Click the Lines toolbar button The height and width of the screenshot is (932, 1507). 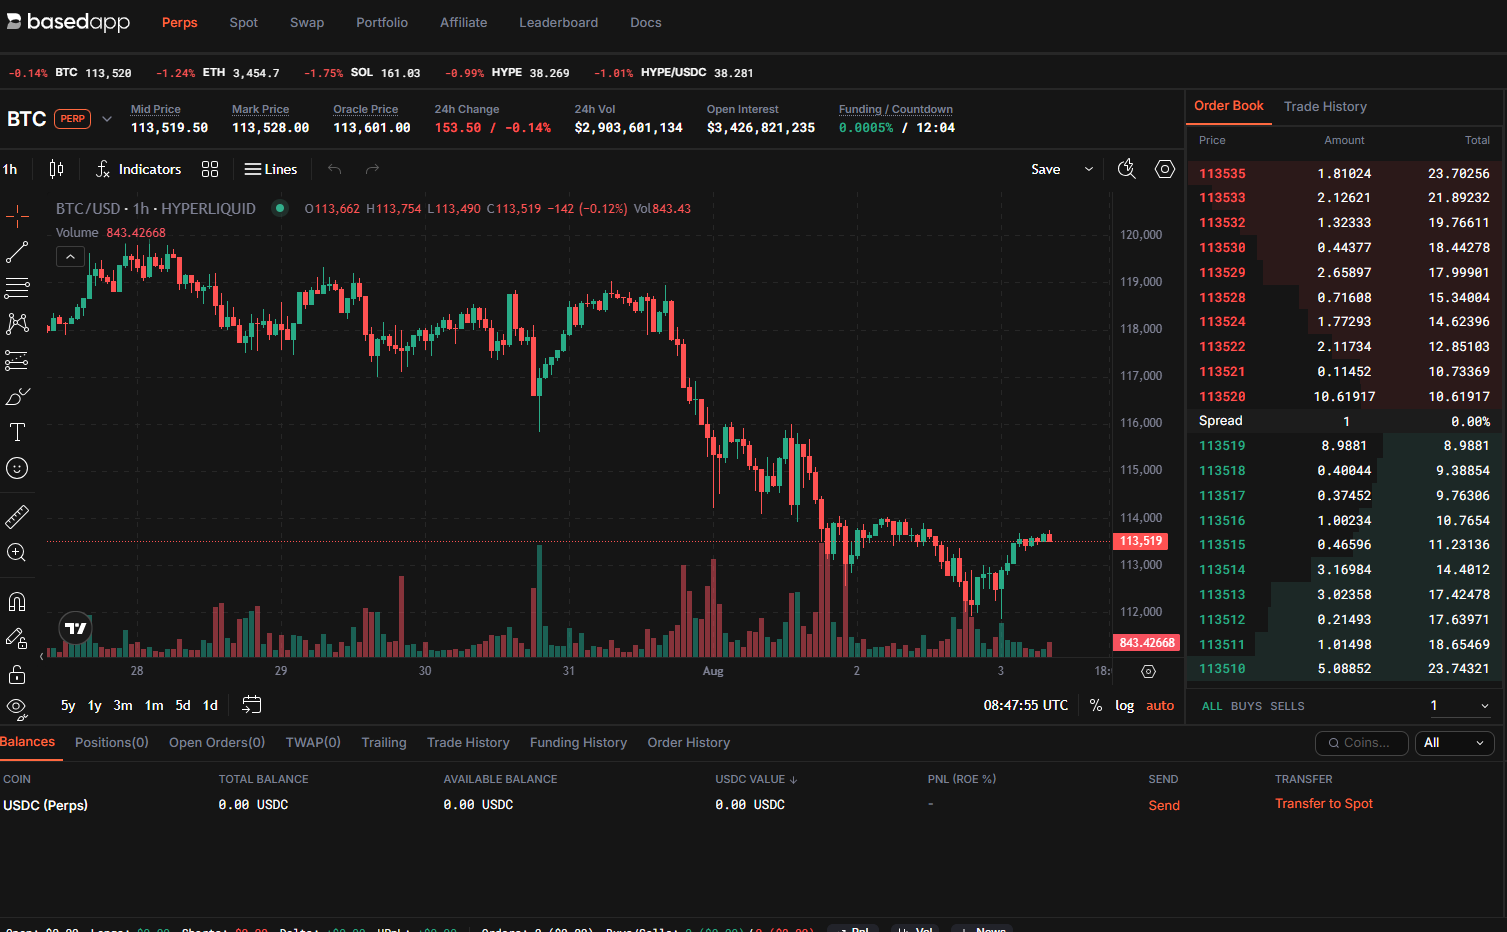(271, 169)
